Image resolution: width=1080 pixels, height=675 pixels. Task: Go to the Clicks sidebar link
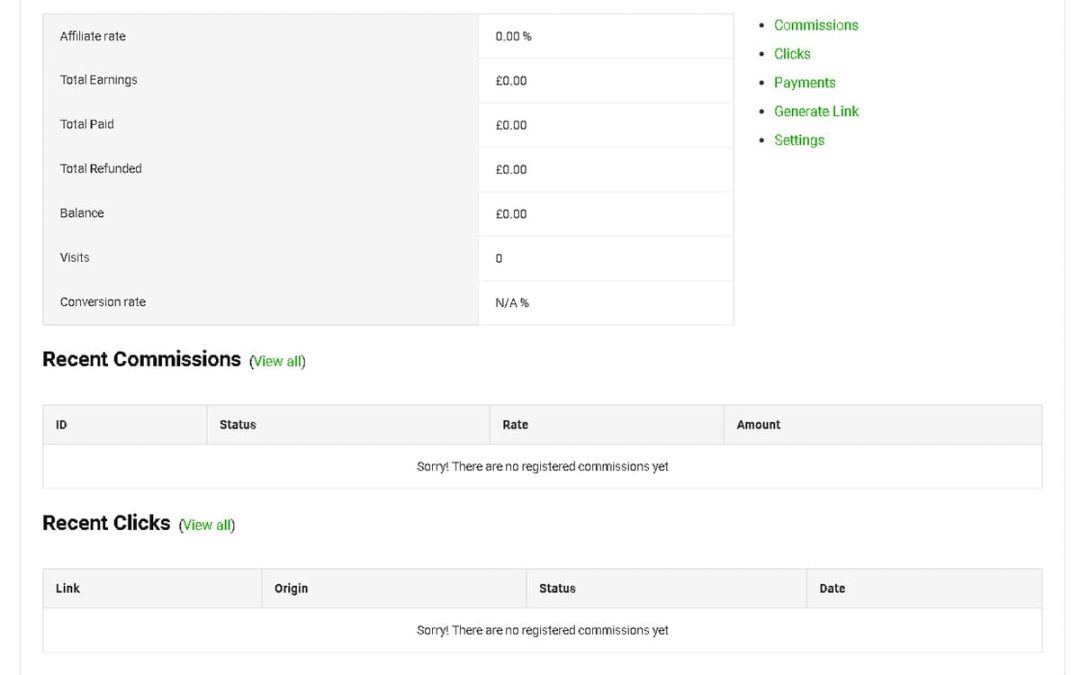[x=792, y=54]
